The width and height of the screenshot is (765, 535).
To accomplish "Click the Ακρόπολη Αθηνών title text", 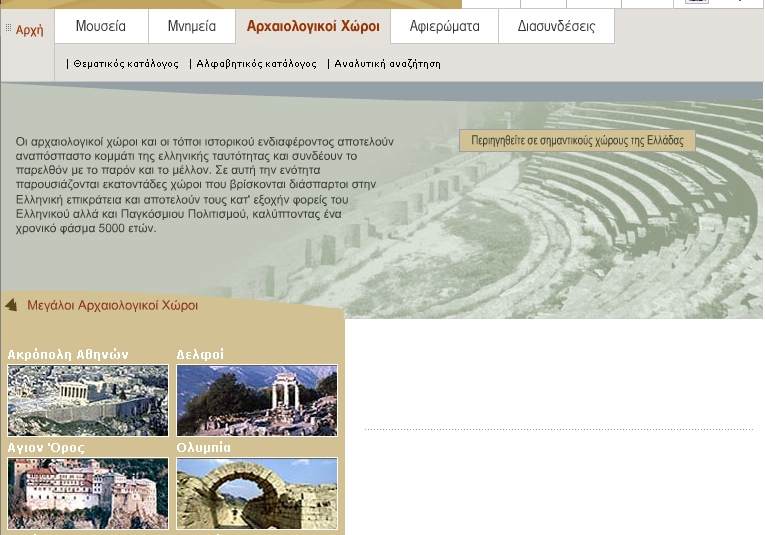I will click(68, 354).
